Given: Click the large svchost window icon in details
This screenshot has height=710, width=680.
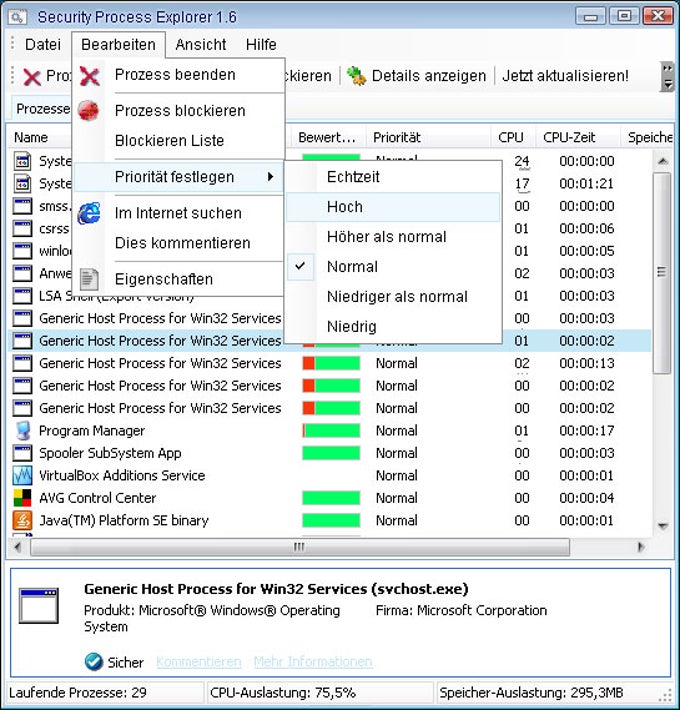Looking at the screenshot, I should 39,606.
